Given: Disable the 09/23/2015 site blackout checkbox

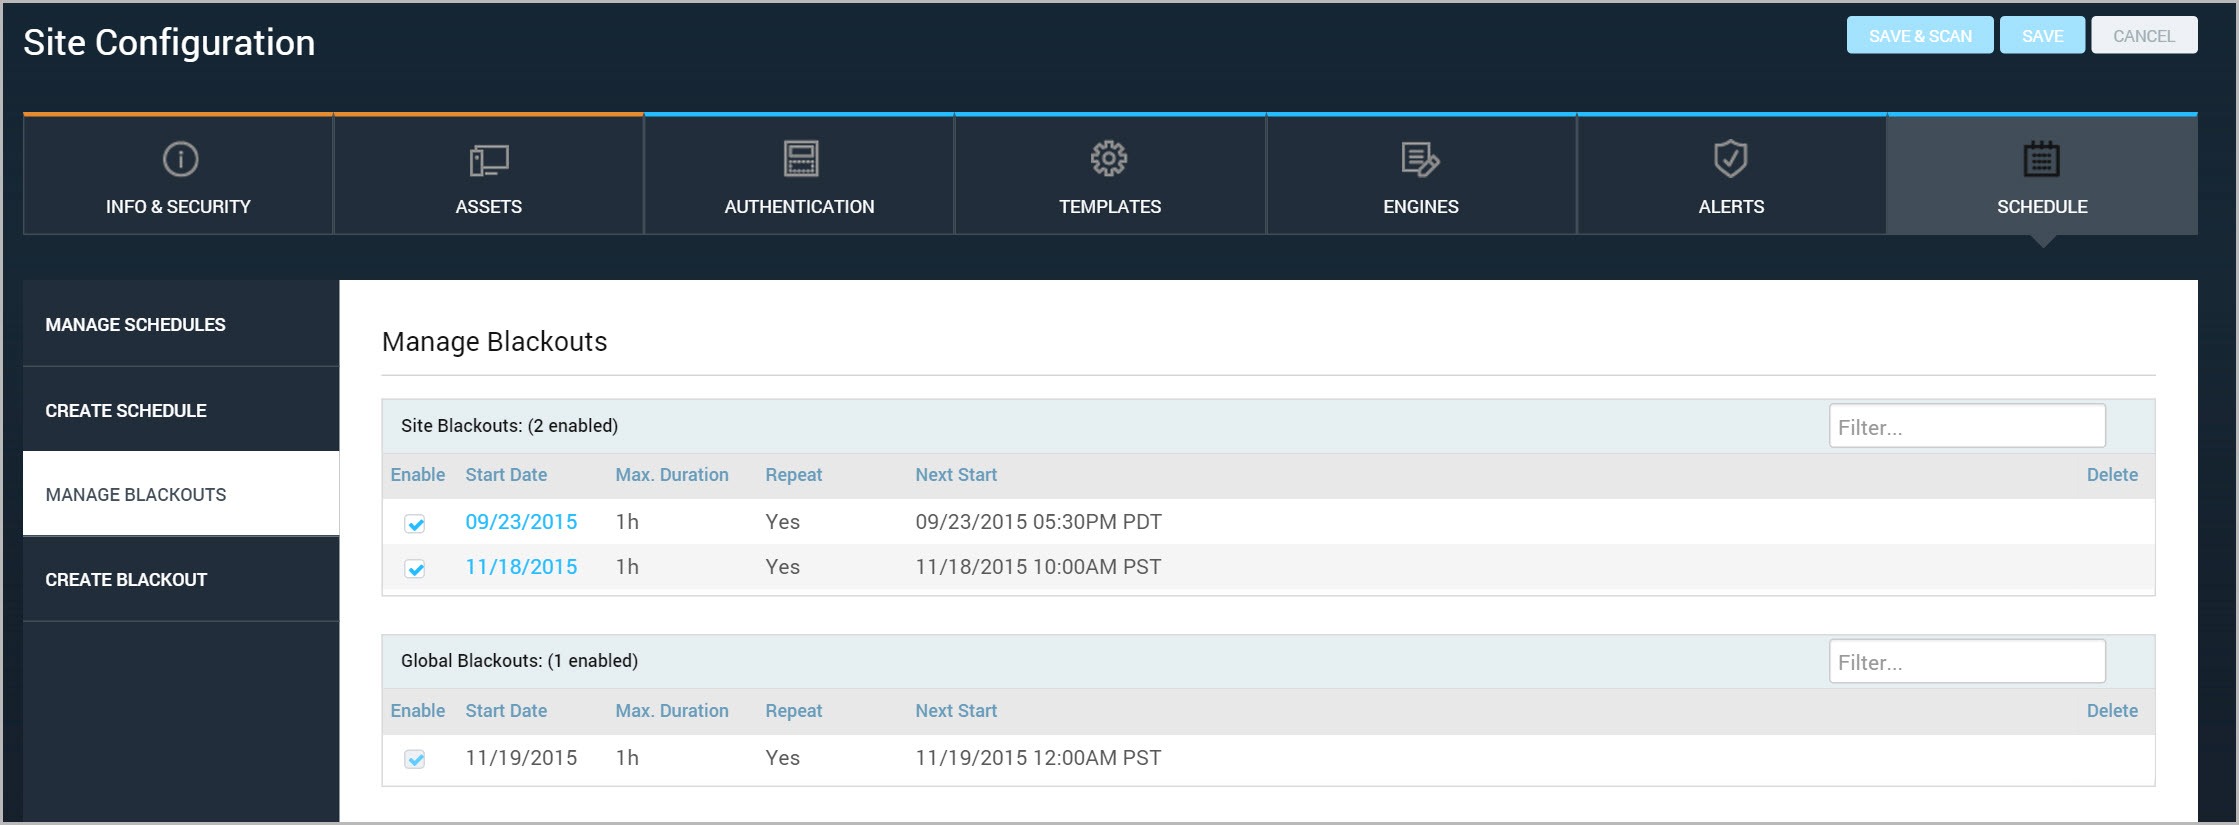Looking at the screenshot, I should (x=415, y=524).
